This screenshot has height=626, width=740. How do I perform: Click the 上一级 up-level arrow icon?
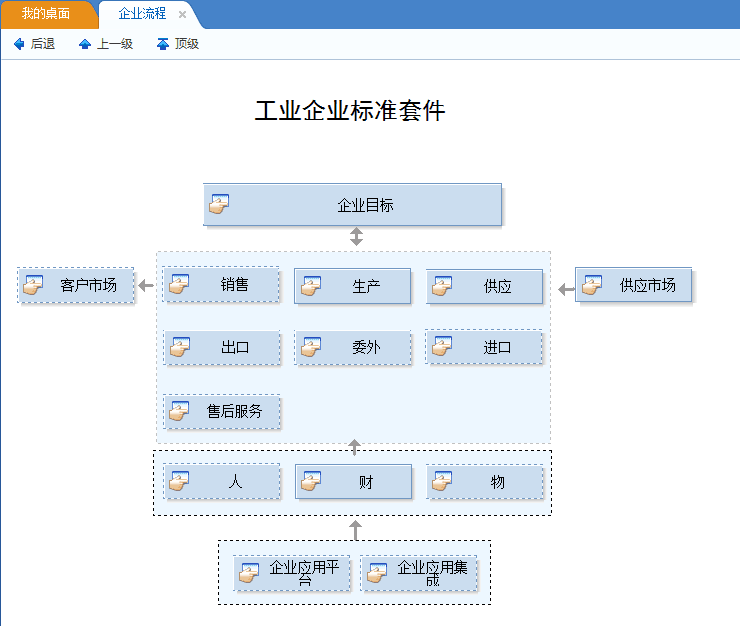85,44
